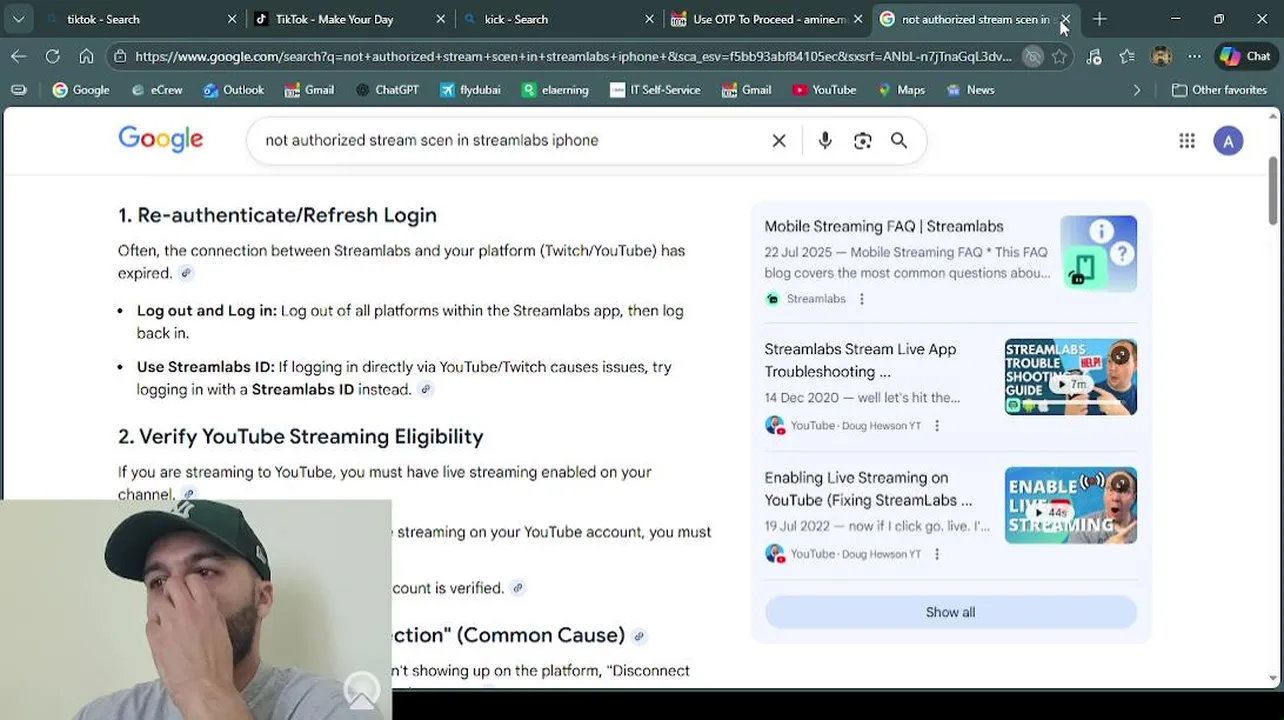Go back to the previous page
This screenshot has height=720, width=1284.
click(x=18, y=56)
